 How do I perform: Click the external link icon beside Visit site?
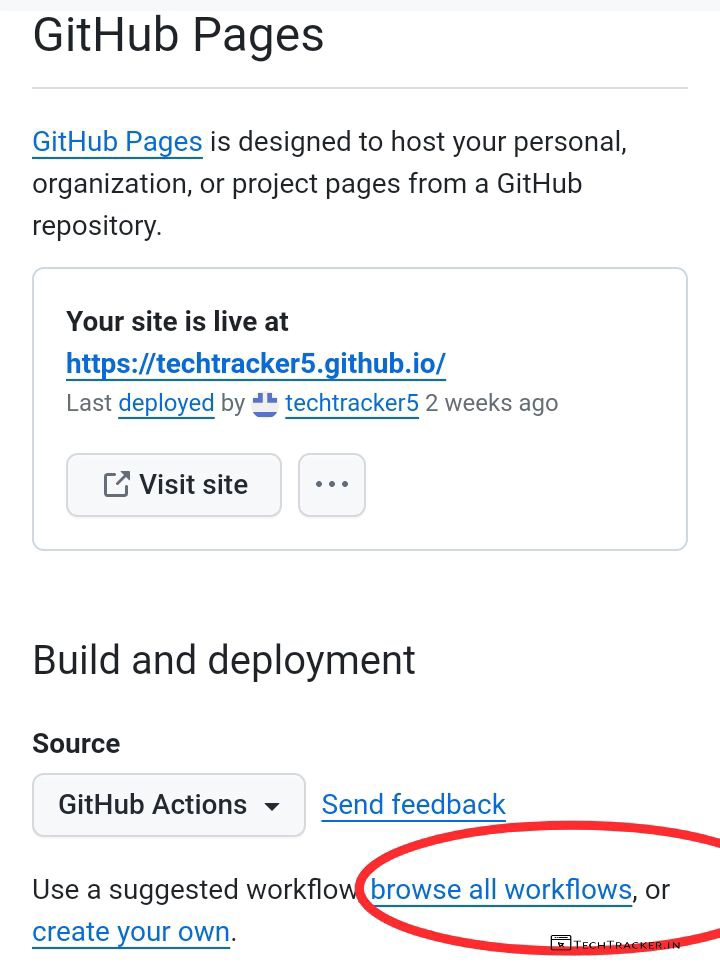tap(117, 485)
